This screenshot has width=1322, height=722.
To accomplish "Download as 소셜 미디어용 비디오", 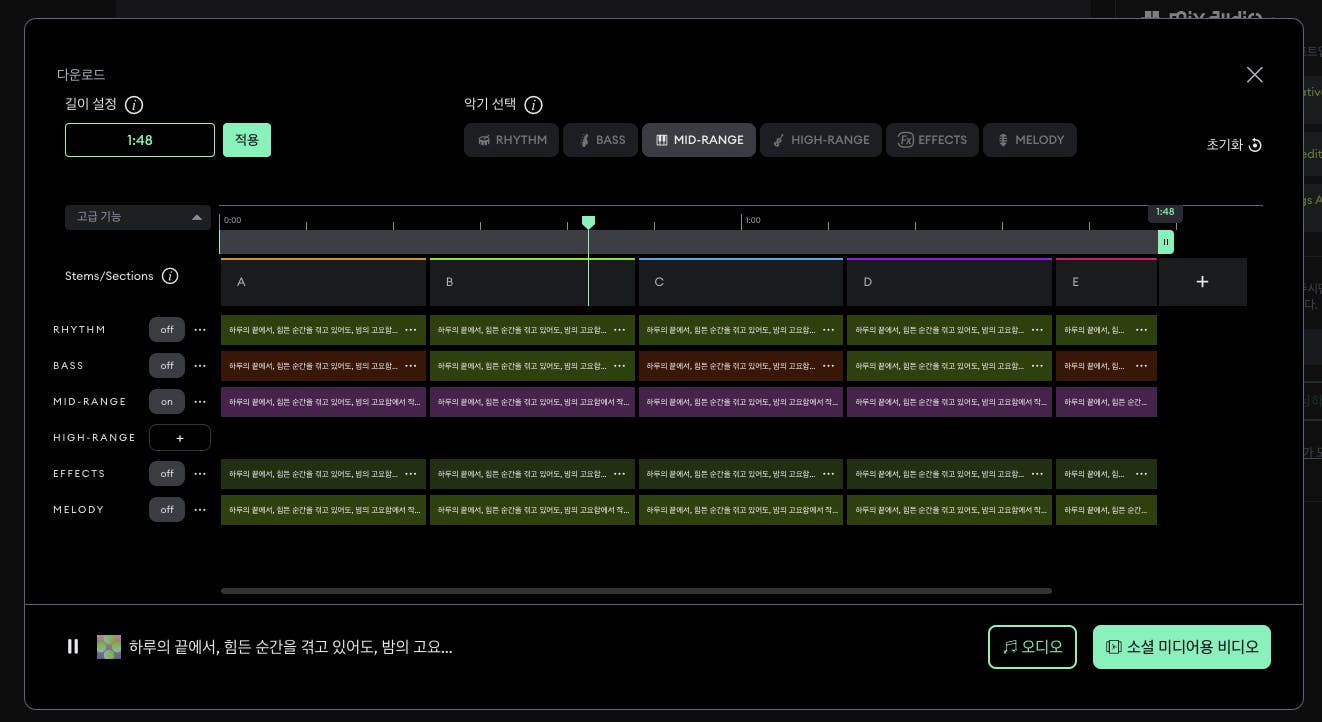I will pyautogui.click(x=1181, y=647).
